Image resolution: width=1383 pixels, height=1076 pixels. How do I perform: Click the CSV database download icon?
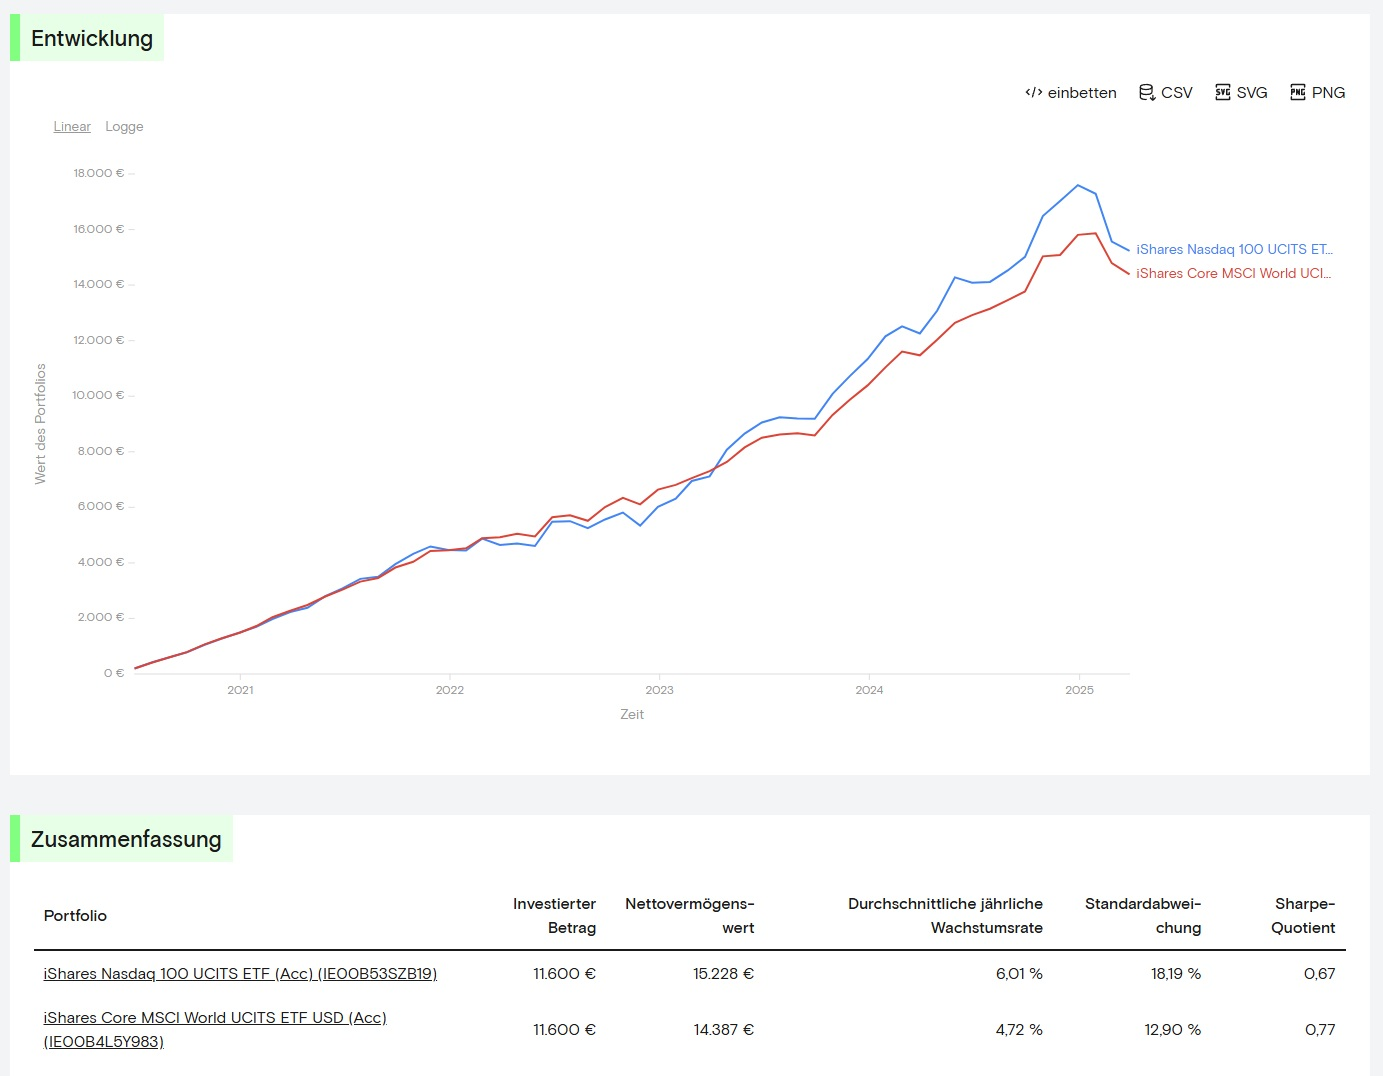tap(1147, 92)
